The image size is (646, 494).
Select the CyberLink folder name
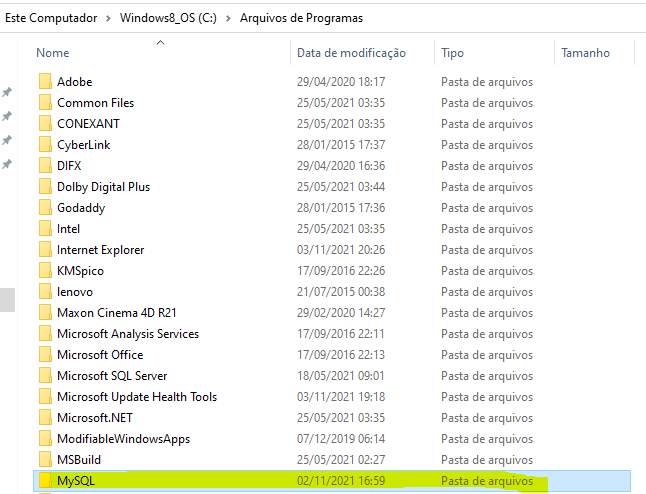(84, 145)
